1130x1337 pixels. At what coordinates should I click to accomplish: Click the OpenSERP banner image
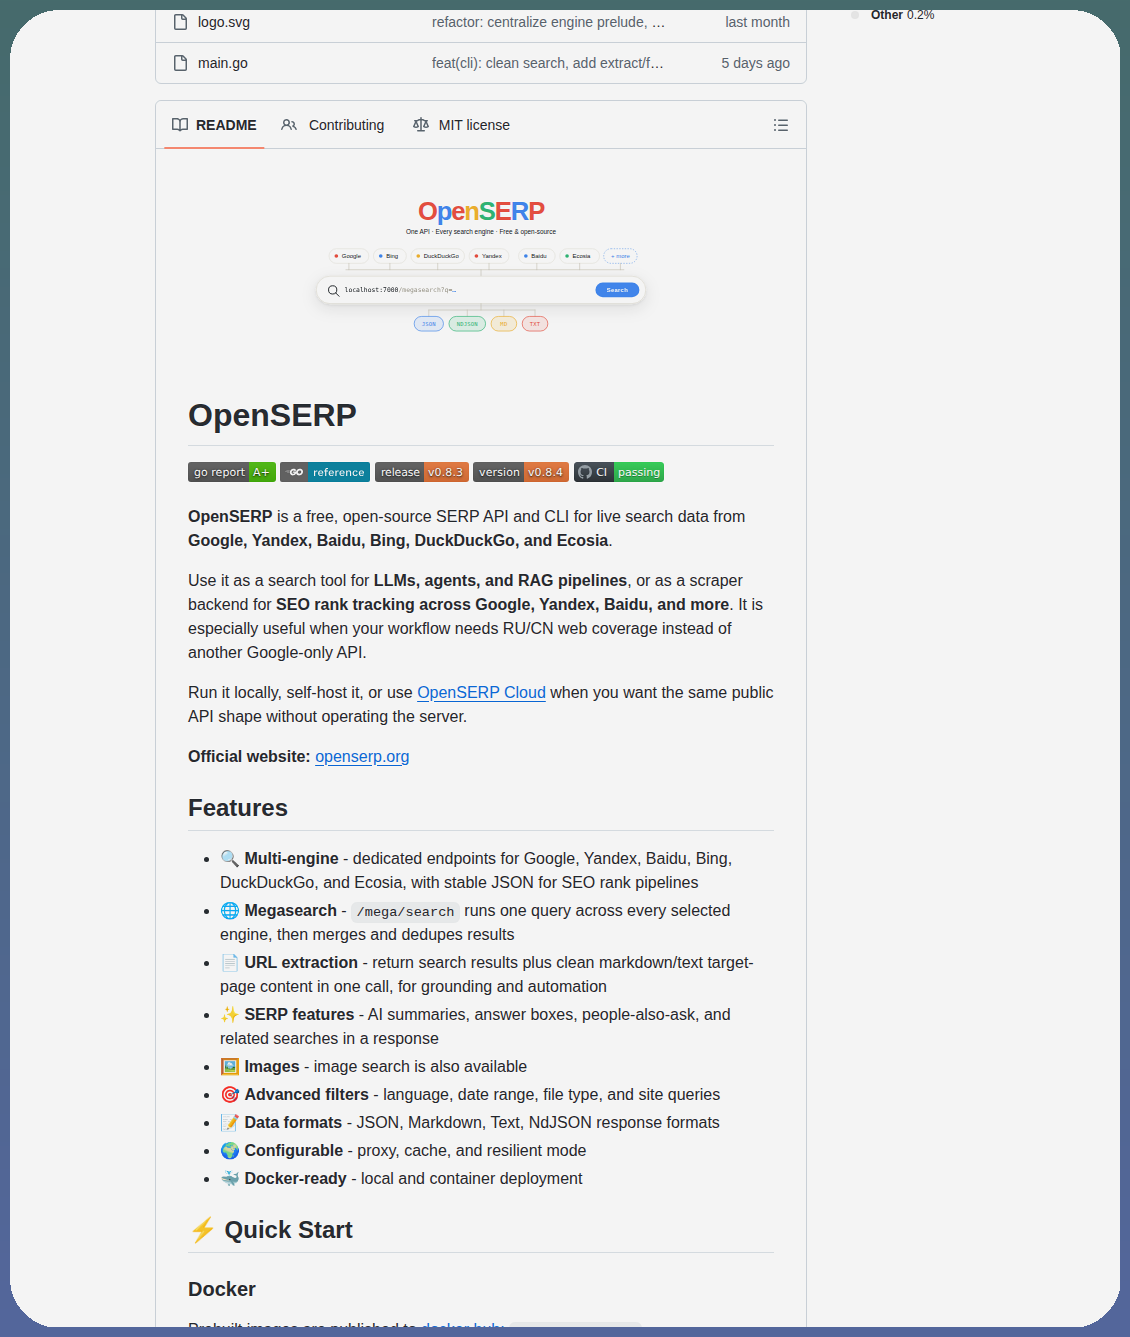point(481,265)
